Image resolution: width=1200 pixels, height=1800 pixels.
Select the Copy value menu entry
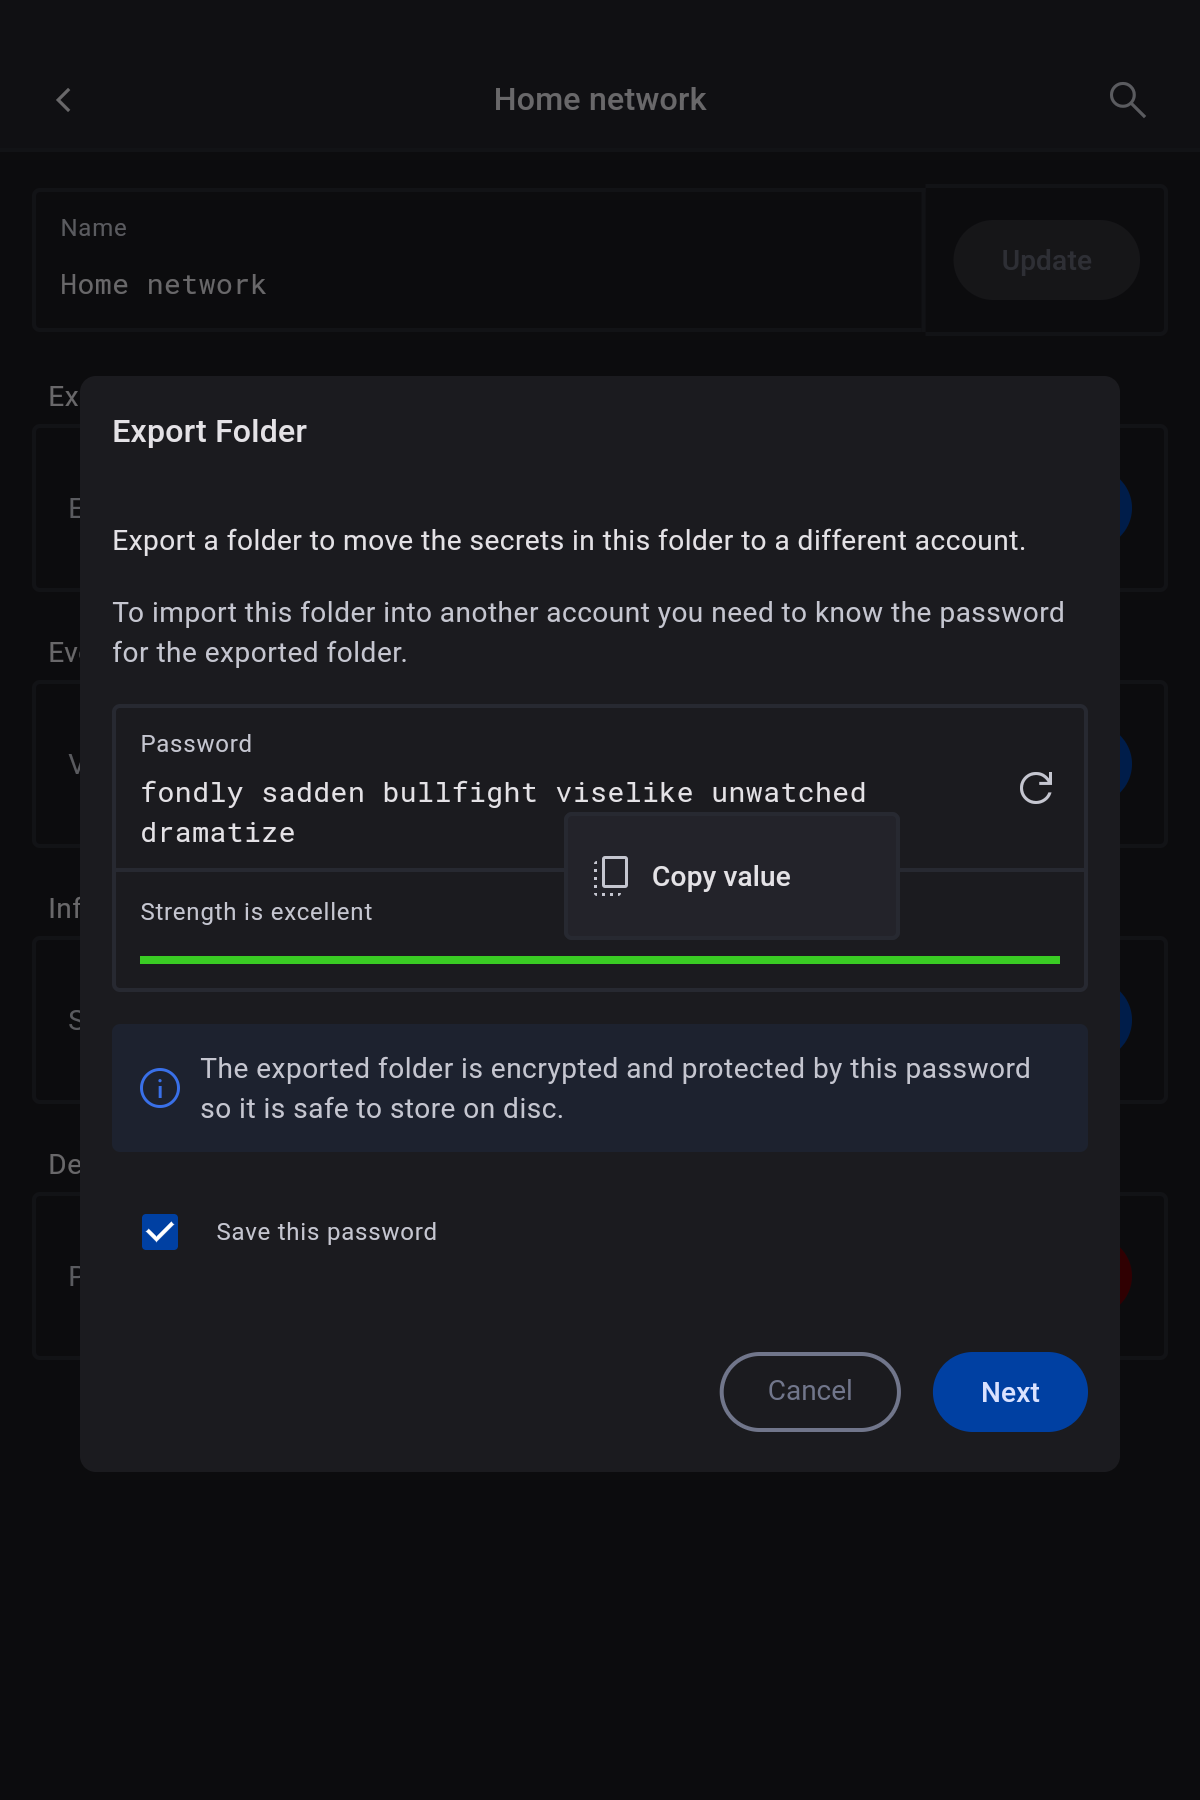coord(721,877)
